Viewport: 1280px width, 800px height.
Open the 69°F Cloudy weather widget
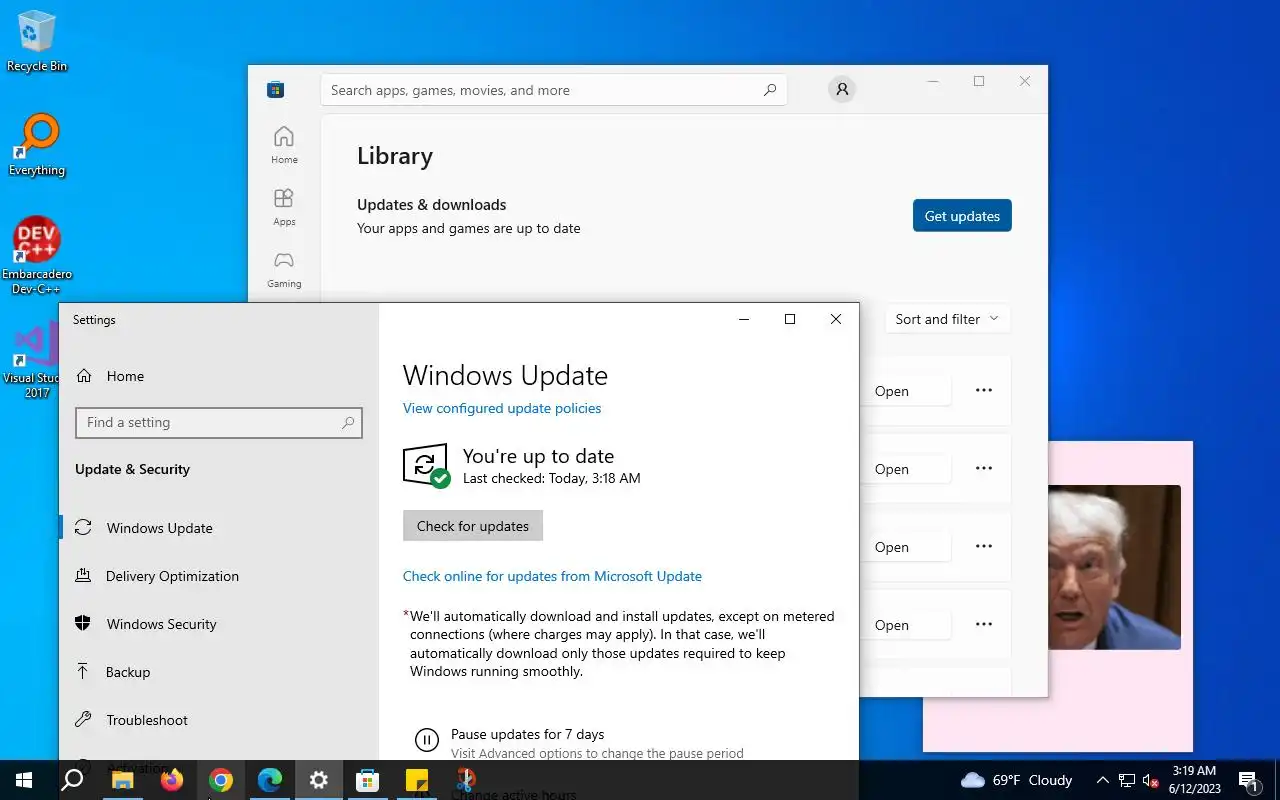click(x=1016, y=780)
